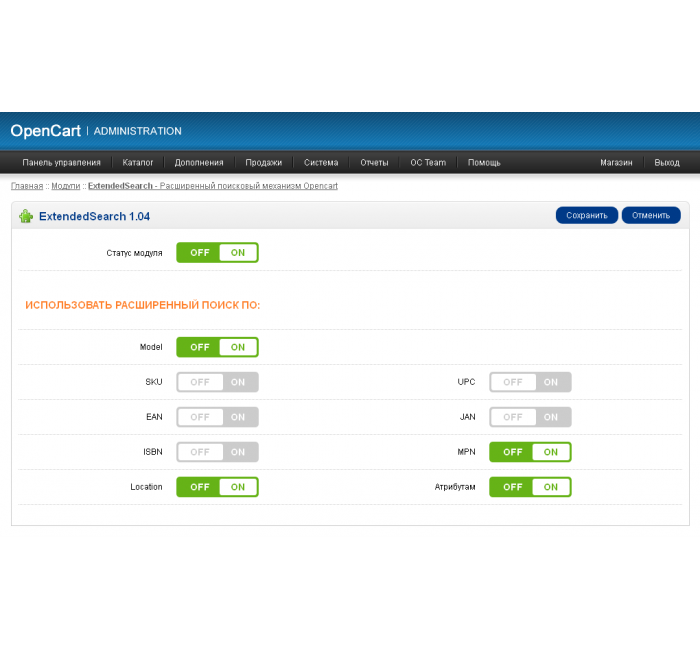Toggle the Атрибутам search switch

pos(530,487)
